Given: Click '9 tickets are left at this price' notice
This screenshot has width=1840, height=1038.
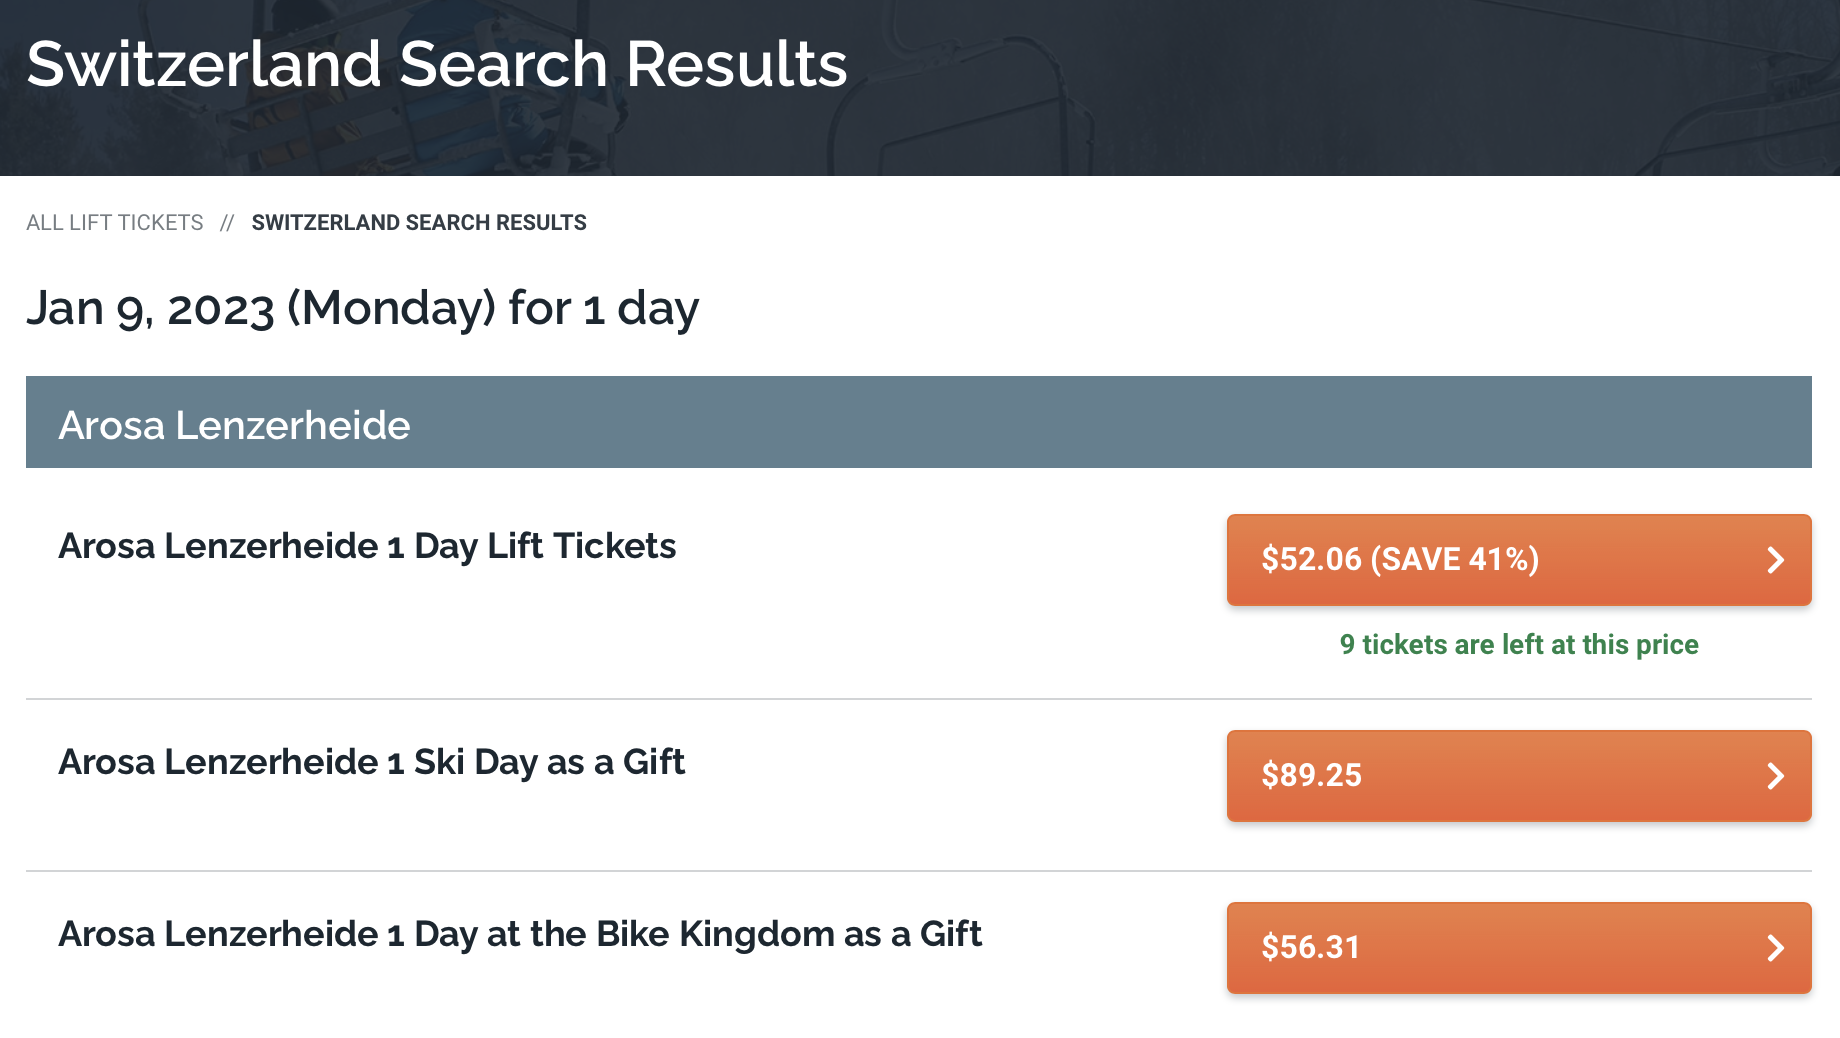Looking at the screenshot, I should click(x=1518, y=645).
